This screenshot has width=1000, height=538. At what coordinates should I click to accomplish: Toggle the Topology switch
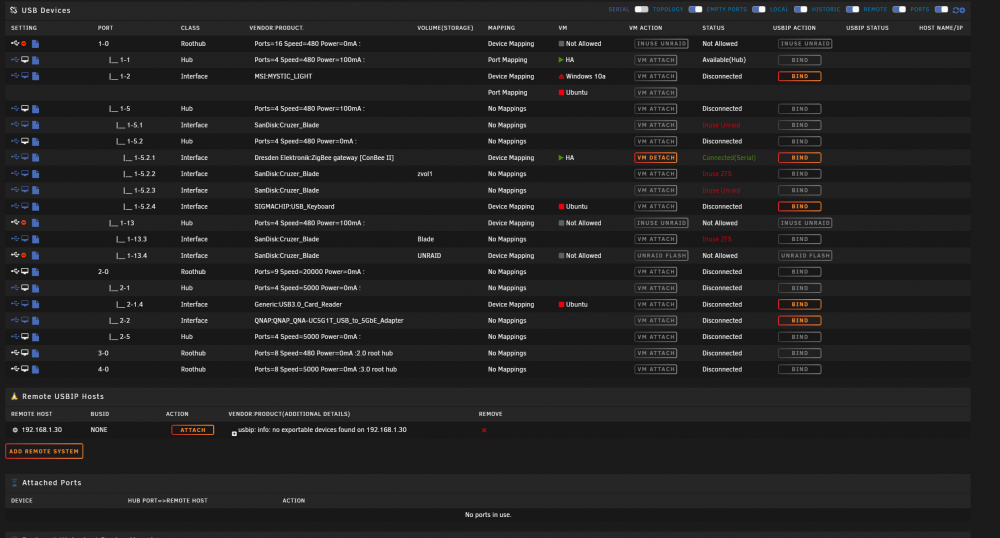(x=695, y=10)
